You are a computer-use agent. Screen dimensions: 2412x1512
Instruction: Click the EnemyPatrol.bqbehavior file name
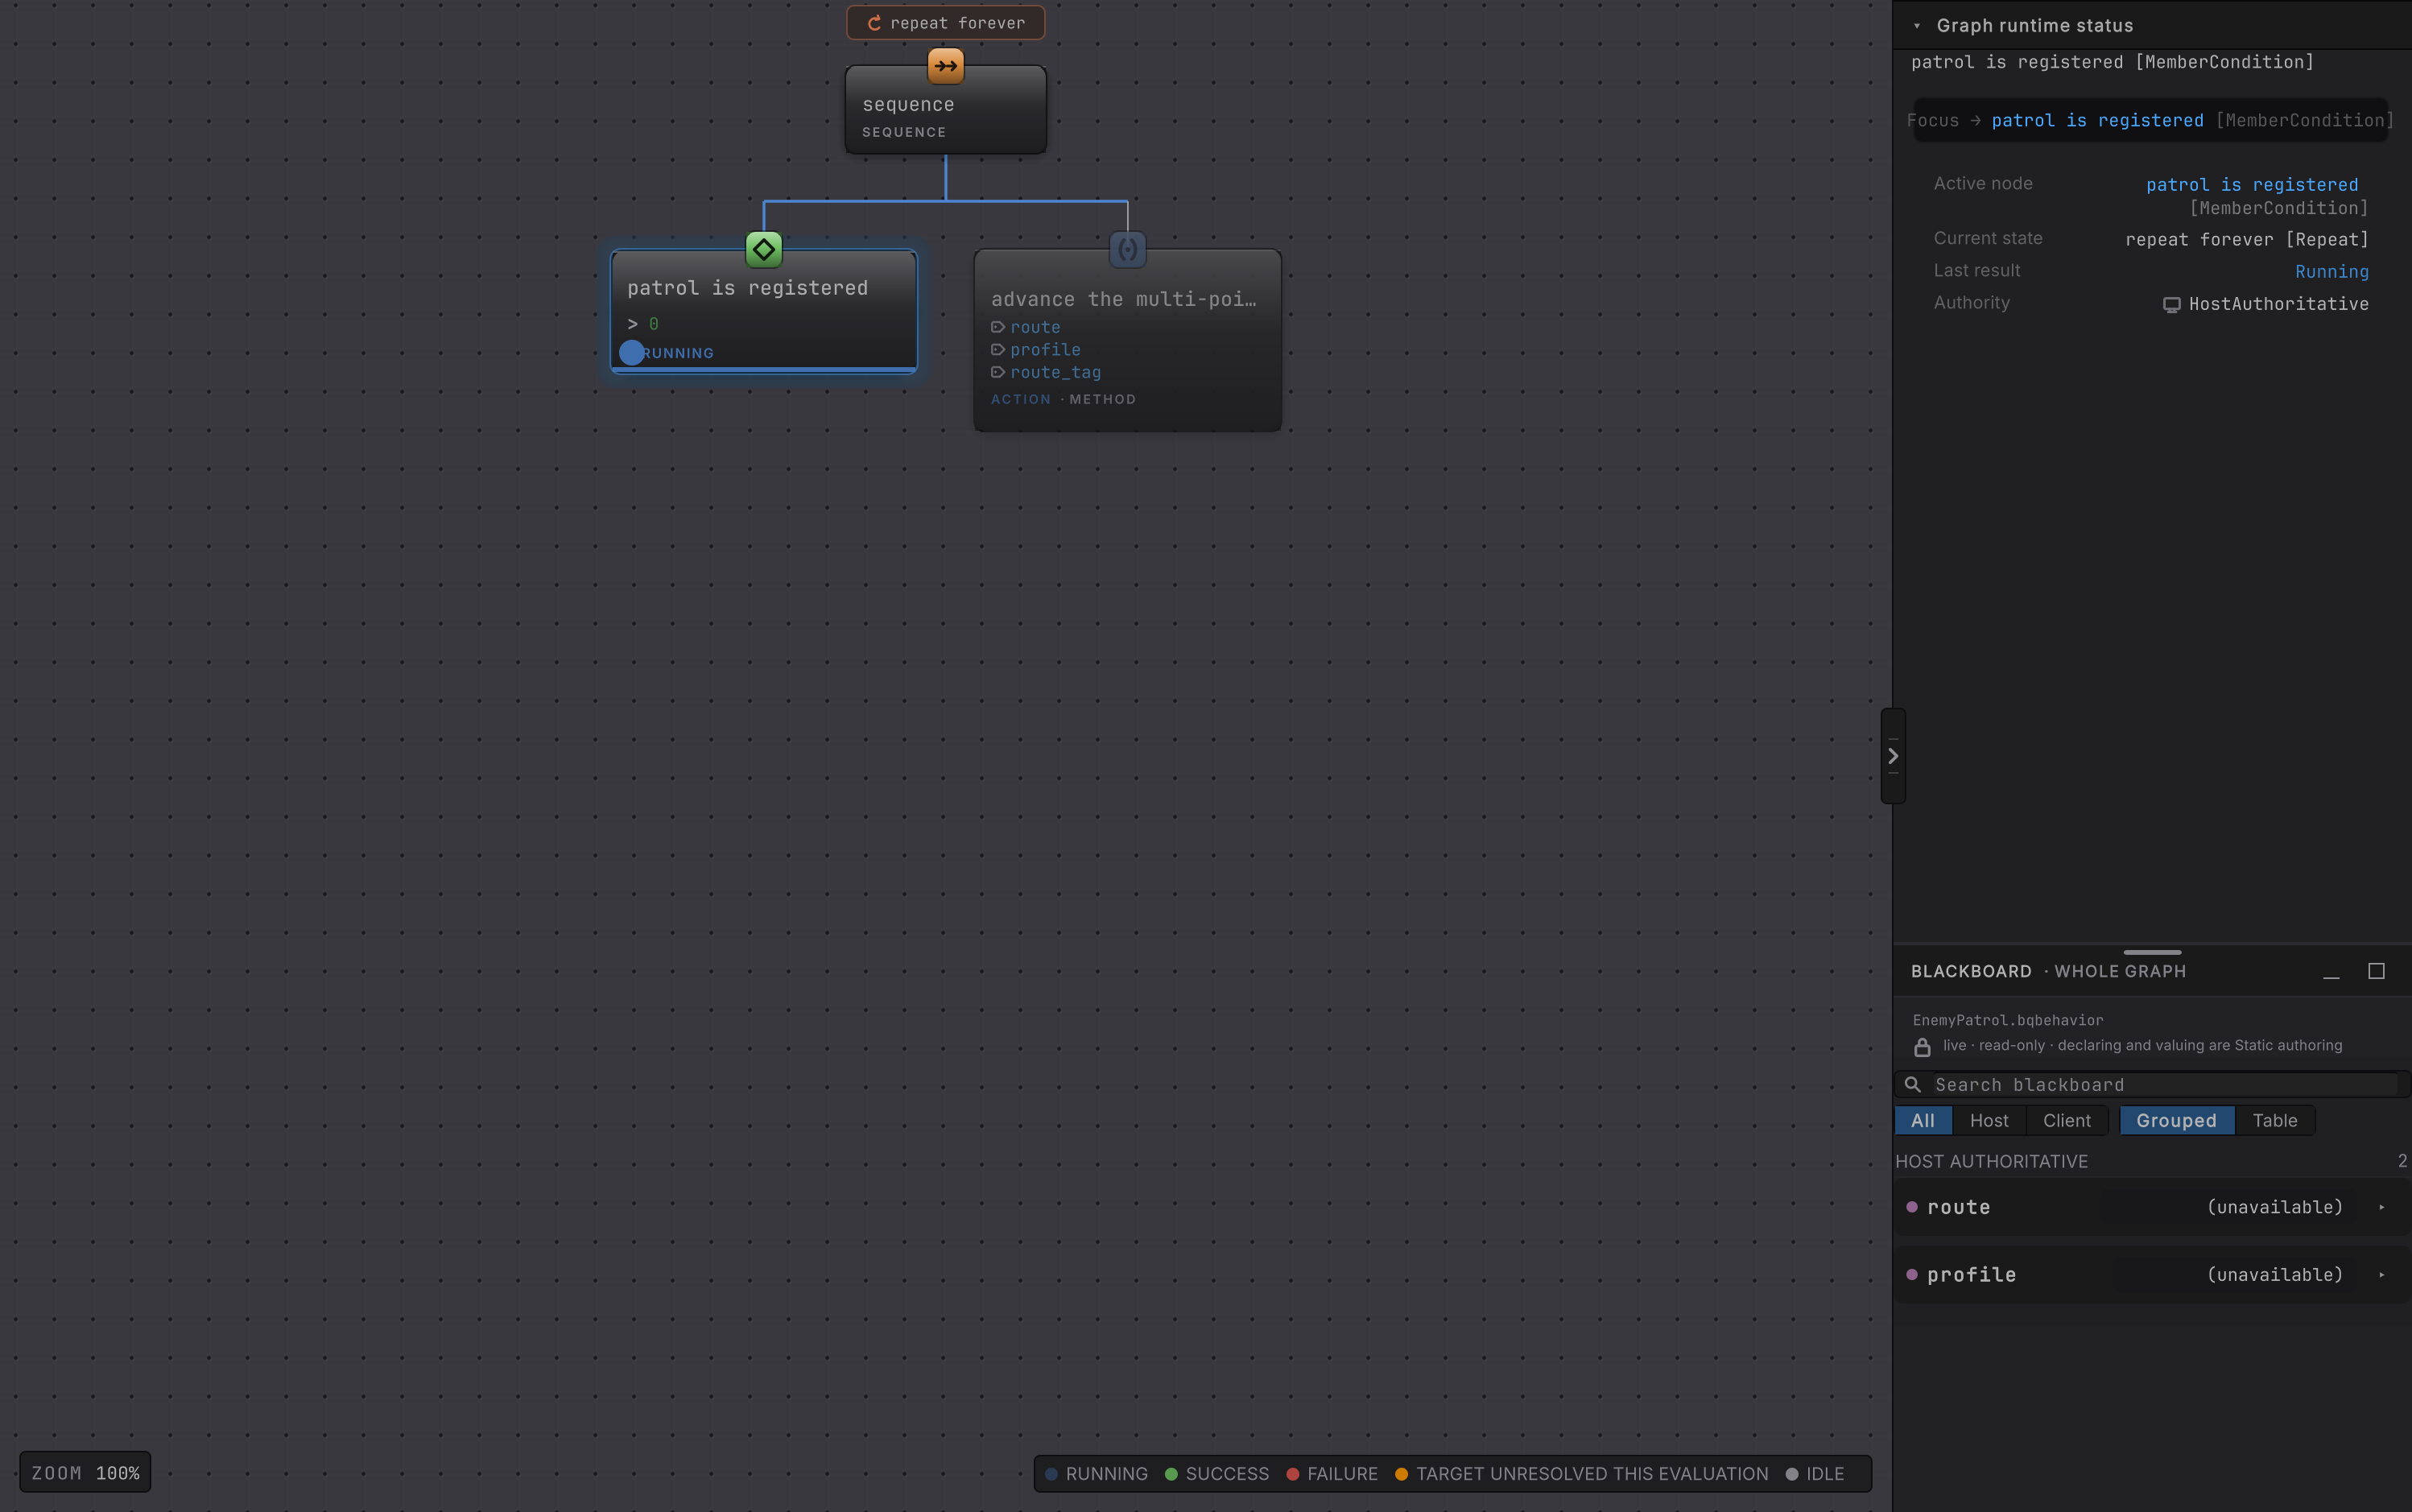click(x=2007, y=1020)
